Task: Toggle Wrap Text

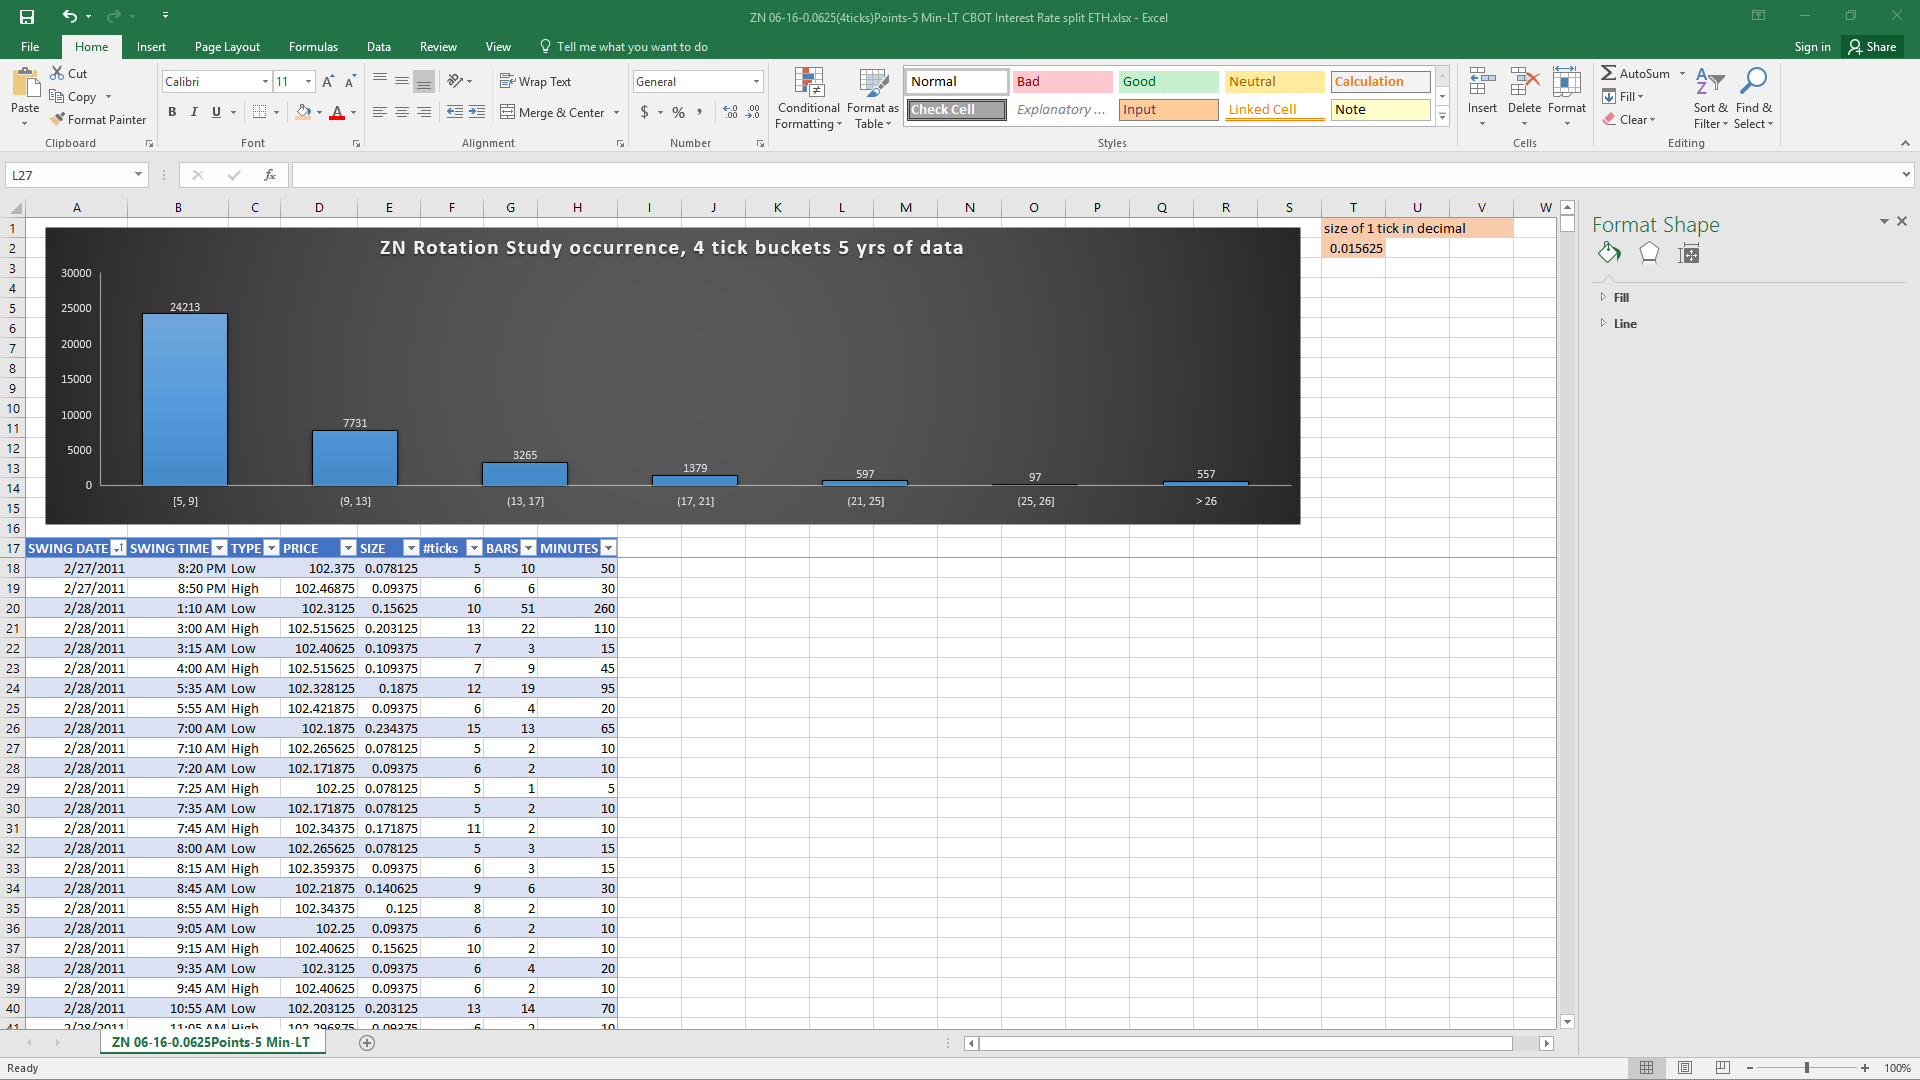Action: 535,81
